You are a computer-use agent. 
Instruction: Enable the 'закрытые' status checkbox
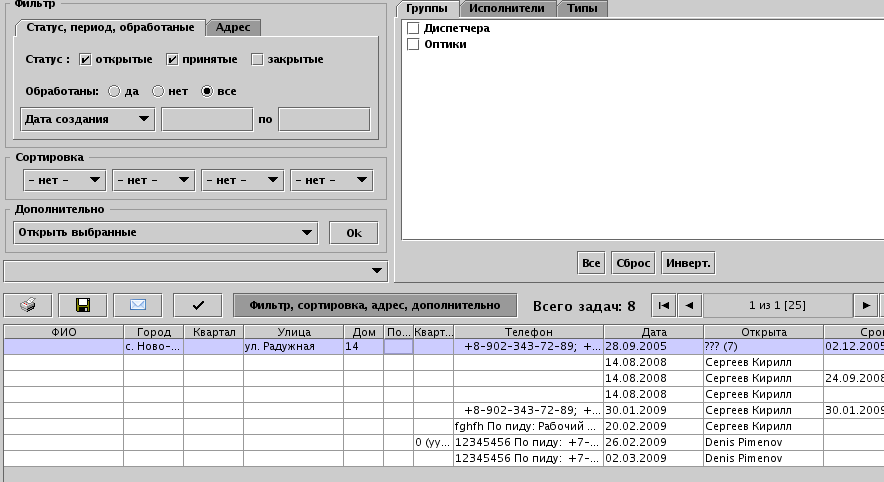257,59
